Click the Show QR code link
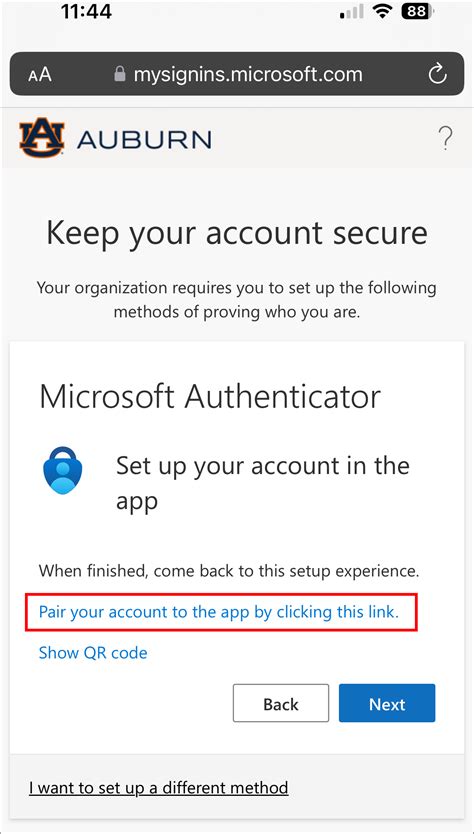474x834 pixels. (x=93, y=652)
